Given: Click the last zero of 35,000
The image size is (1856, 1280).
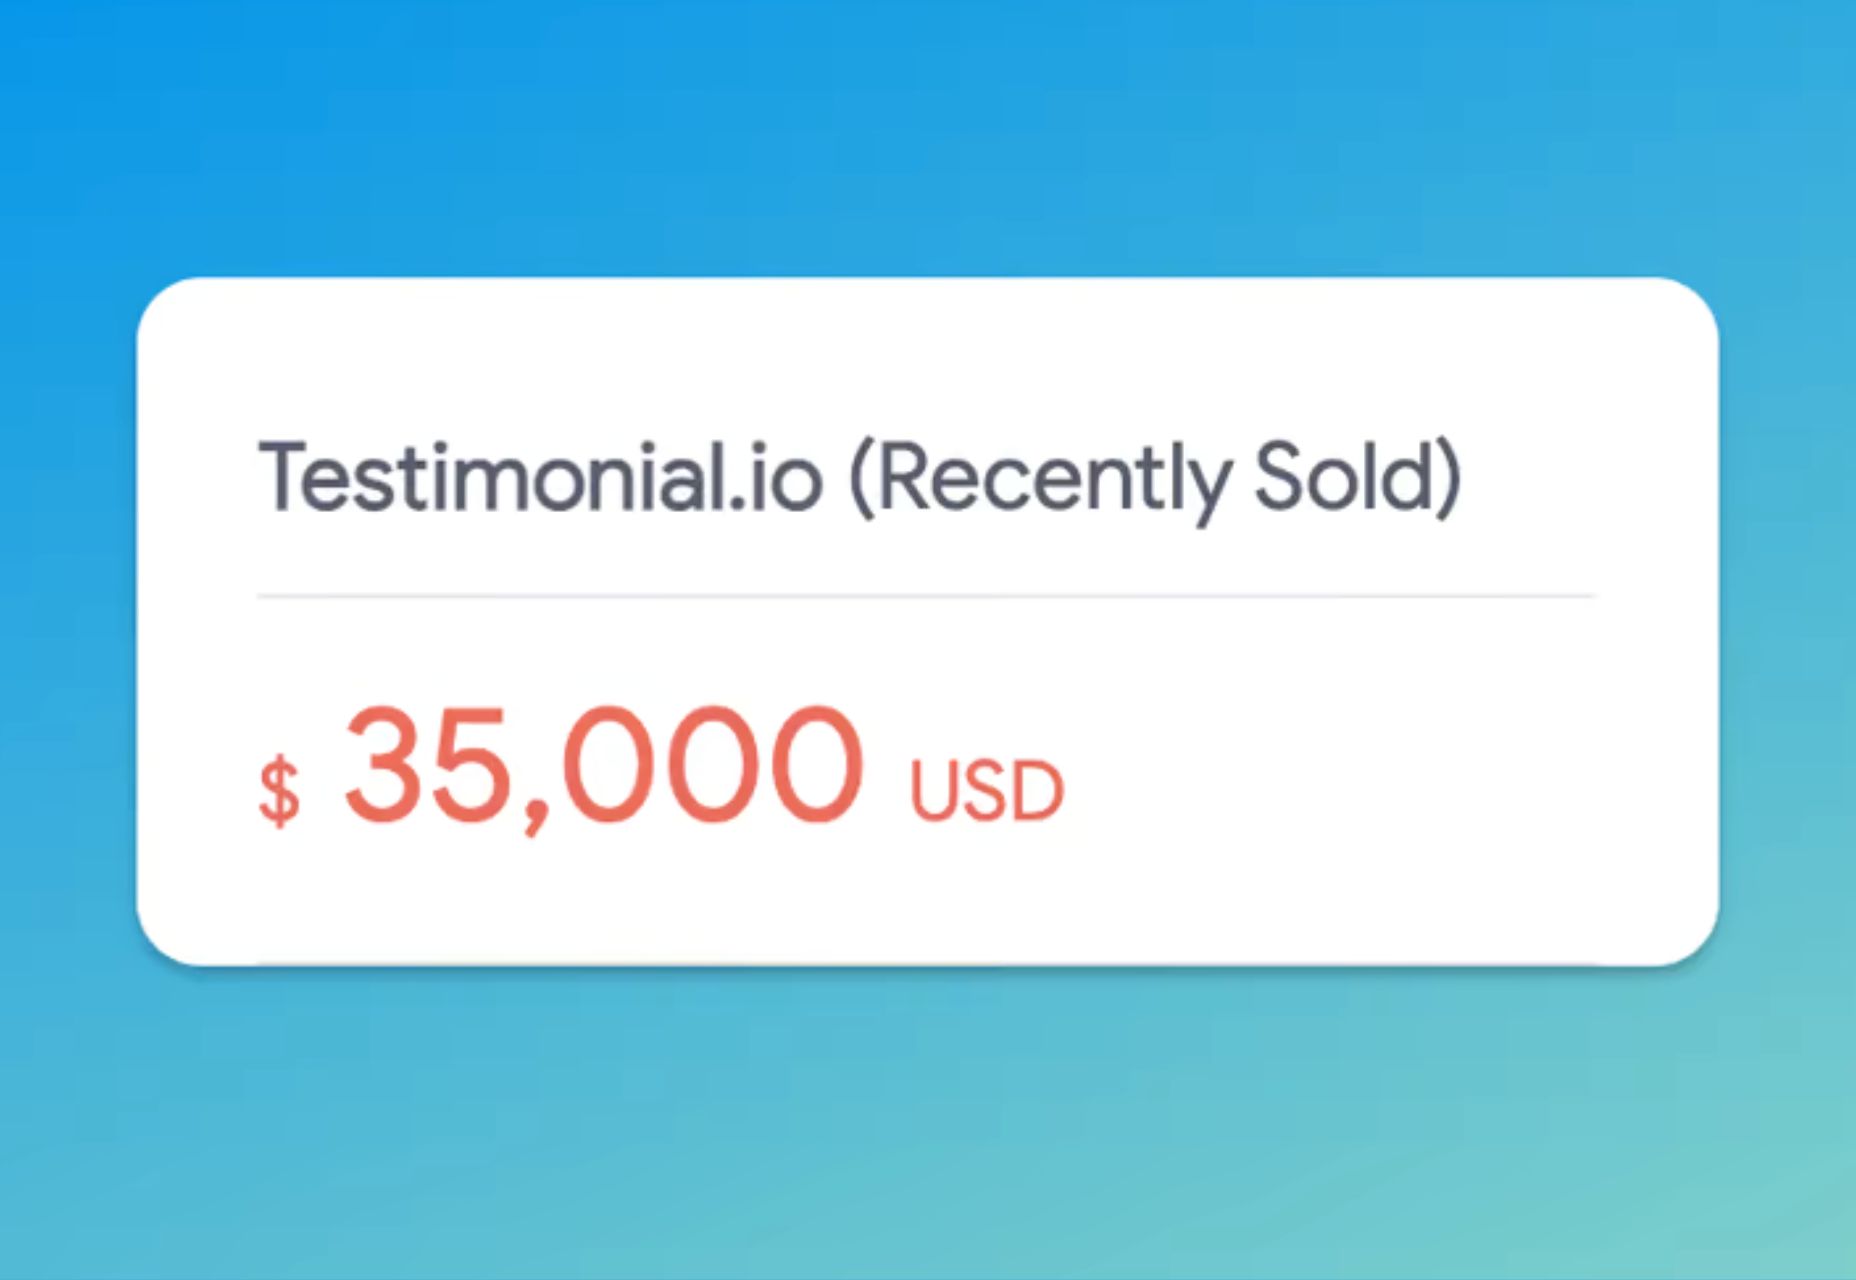Looking at the screenshot, I should (x=814, y=766).
